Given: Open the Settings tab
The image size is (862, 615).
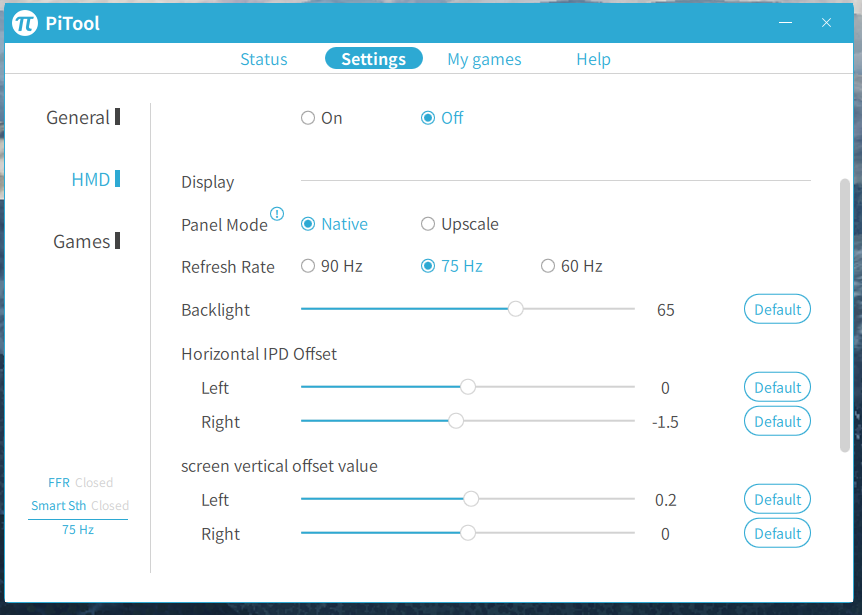Looking at the screenshot, I should point(374,58).
